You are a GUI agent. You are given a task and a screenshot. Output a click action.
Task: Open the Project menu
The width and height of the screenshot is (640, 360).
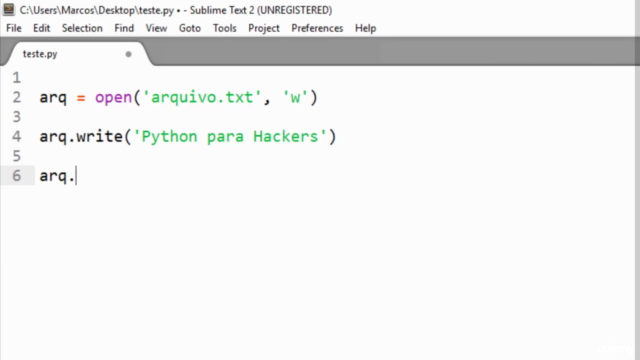(x=264, y=28)
